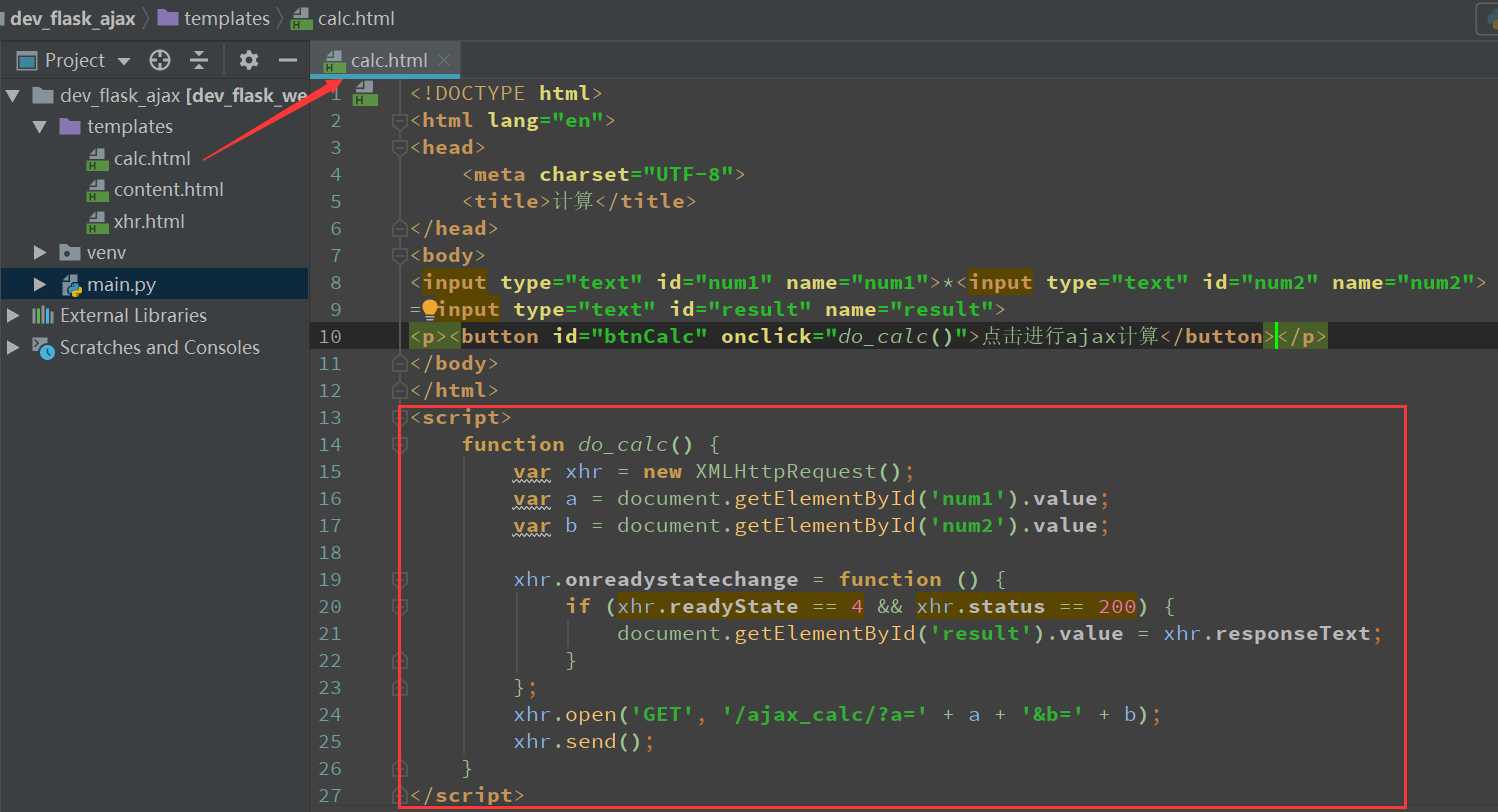Switch to the calc.html editor tab
The height and width of the screenshot is (812, 1498).
[385, 61]
